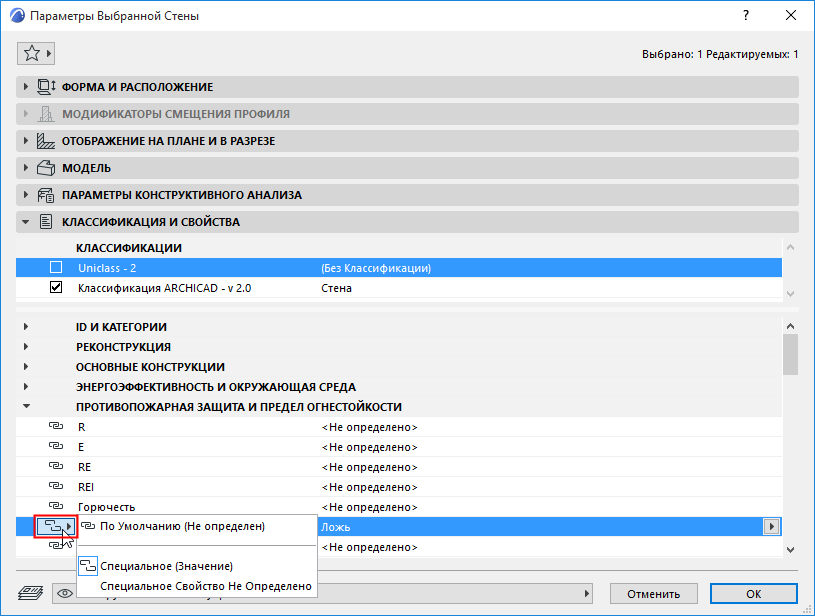
Task: Expand ЭНЕРГОЭФФЕКТИВНОСТЬ И ОКРУЖАЮЩАЯ СРЕДА group
Action: 26,387
